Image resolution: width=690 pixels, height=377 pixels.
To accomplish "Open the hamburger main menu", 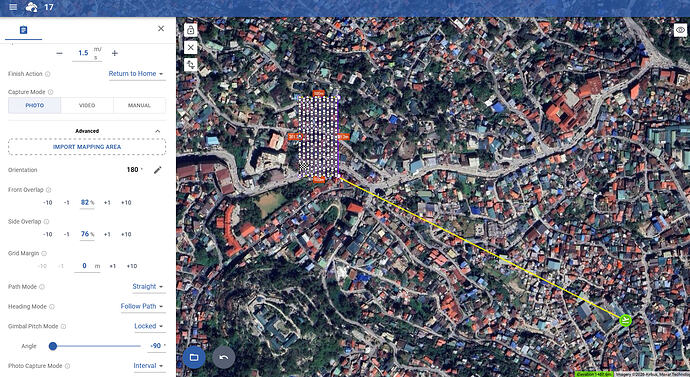I will pos(13,7).
